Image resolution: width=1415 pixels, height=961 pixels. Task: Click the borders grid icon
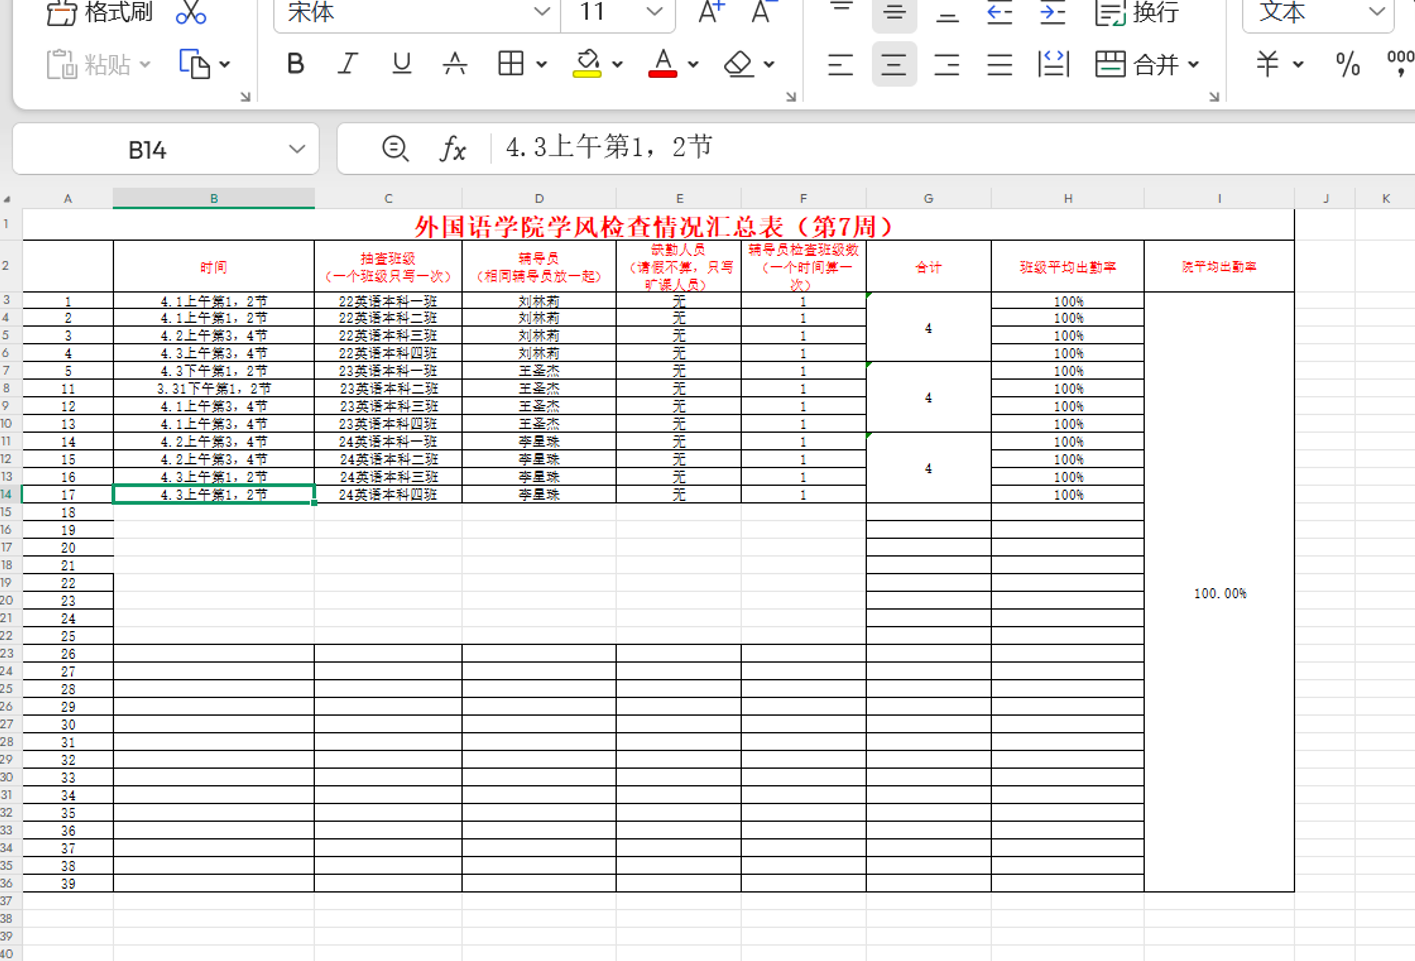click(x=511, y=64)
